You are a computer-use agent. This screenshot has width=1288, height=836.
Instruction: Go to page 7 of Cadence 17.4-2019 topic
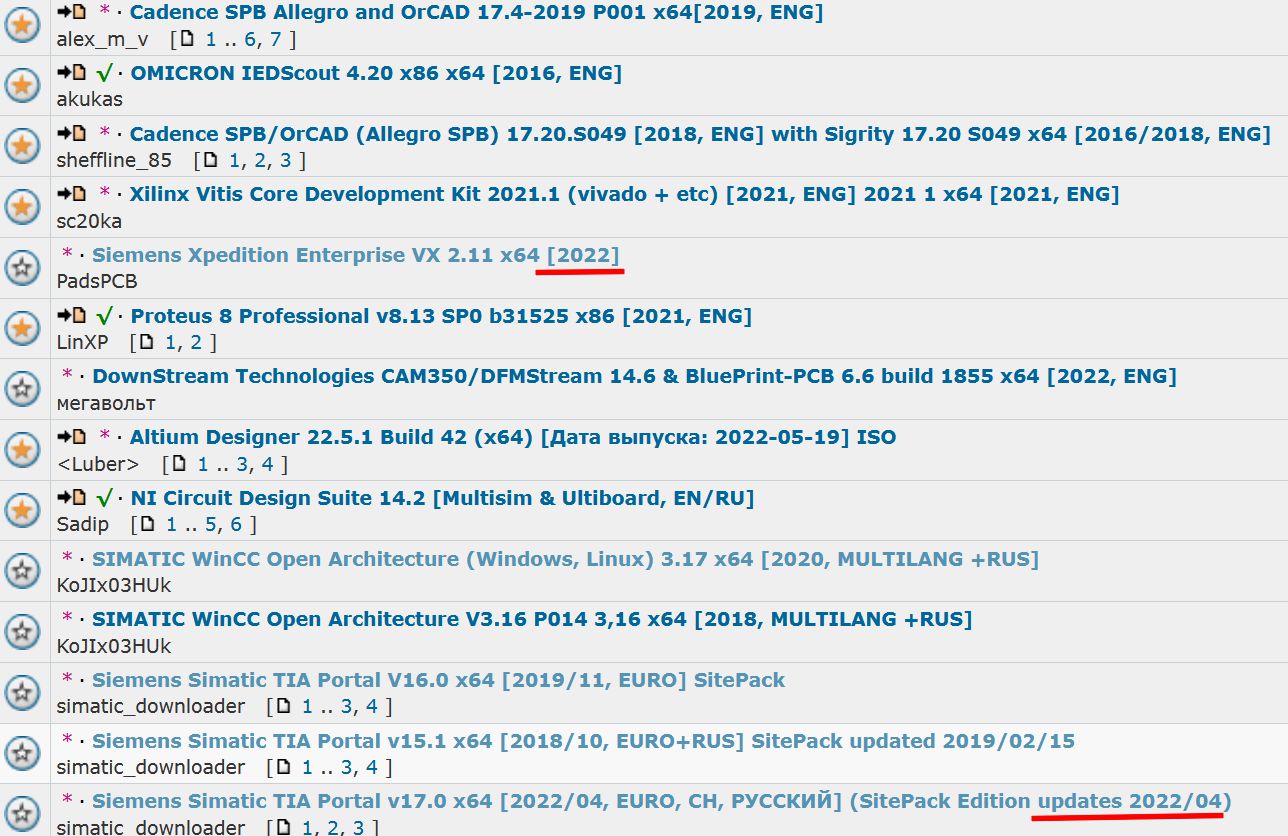click(275, 40)
